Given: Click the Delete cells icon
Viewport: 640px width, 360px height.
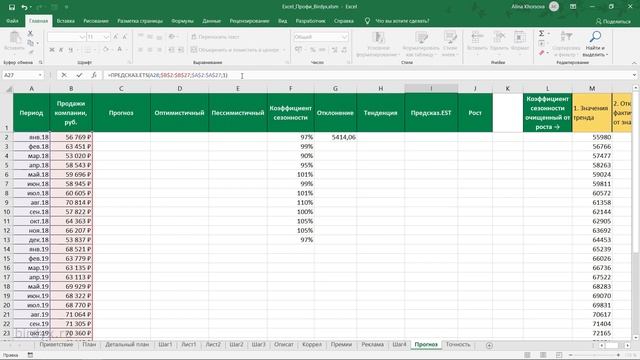Looking at the screenshot, I should [x=499, y=38].
